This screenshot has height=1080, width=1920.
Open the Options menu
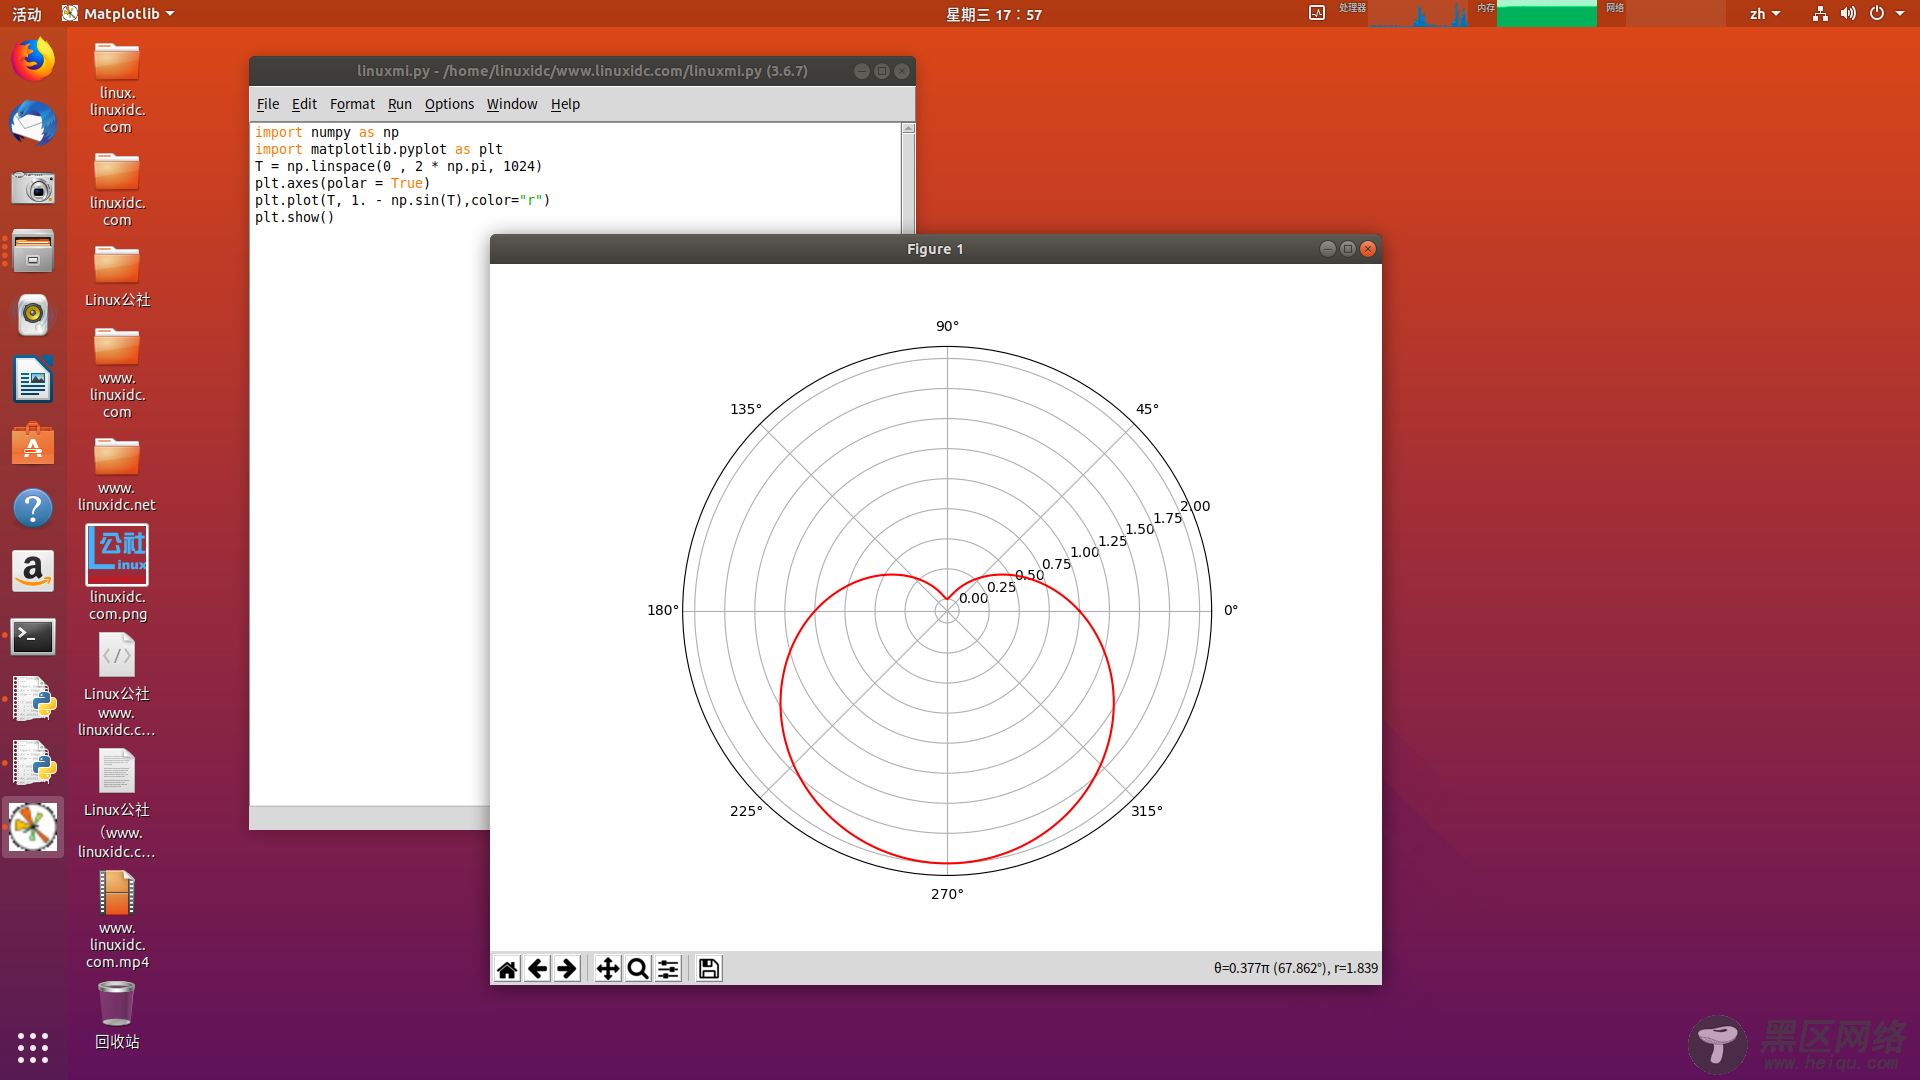tap(449, 104)
